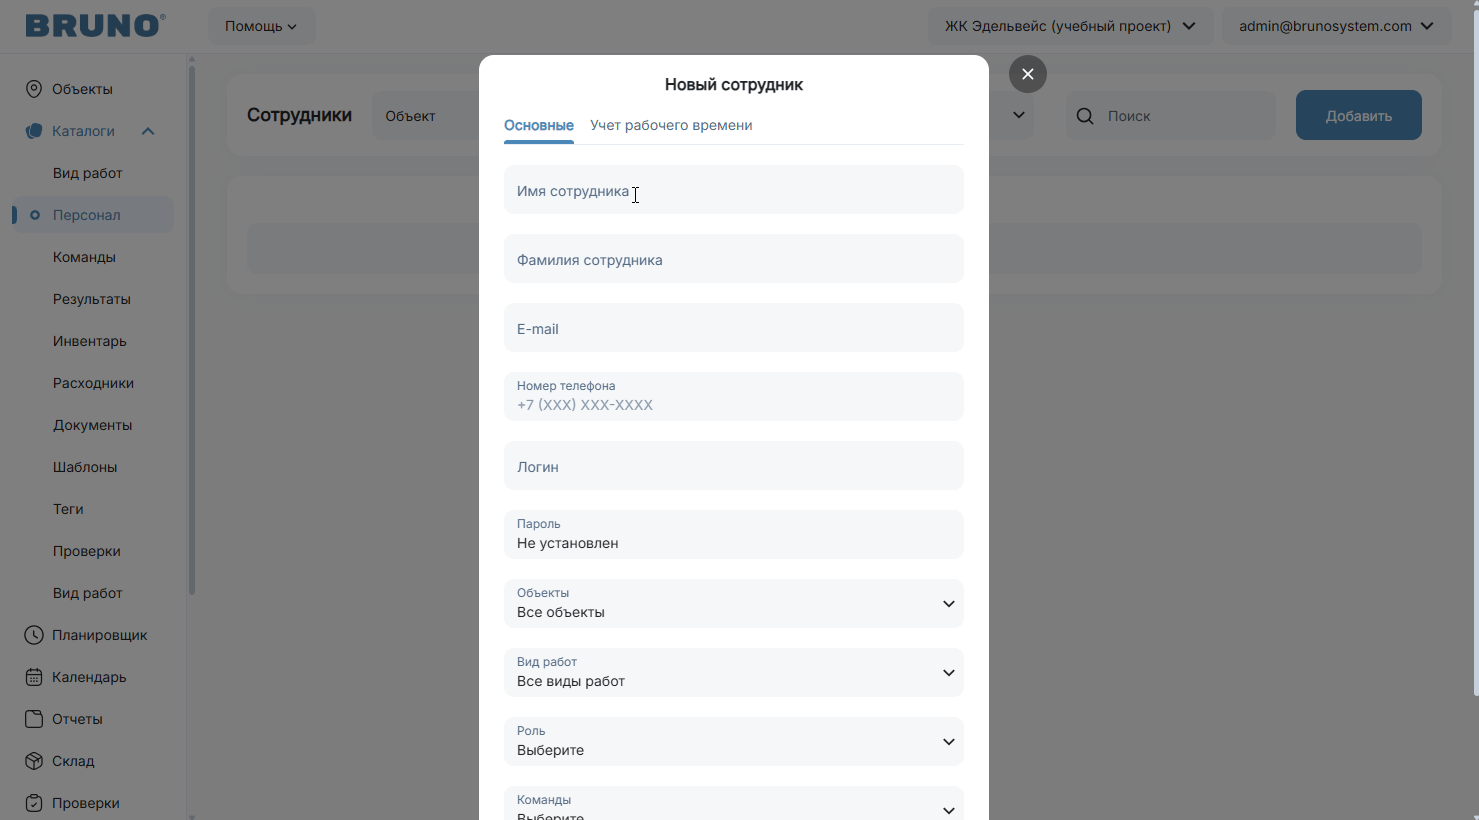Expand the Объекты dropdown in the form
Screen dimensions: 1479x820
point(734,604)
